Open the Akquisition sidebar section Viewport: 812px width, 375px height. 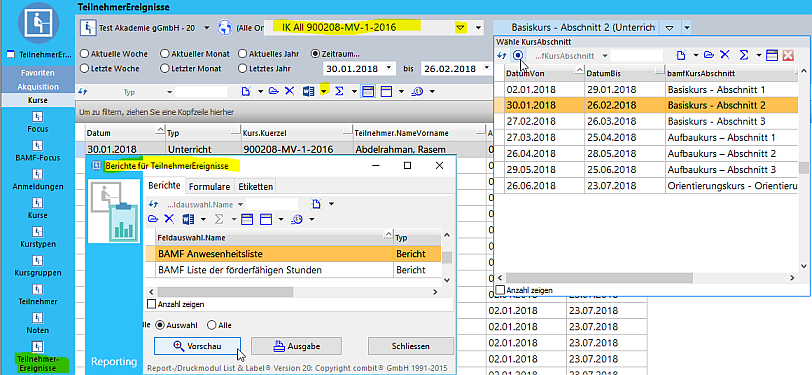click(x=37, y=87)
